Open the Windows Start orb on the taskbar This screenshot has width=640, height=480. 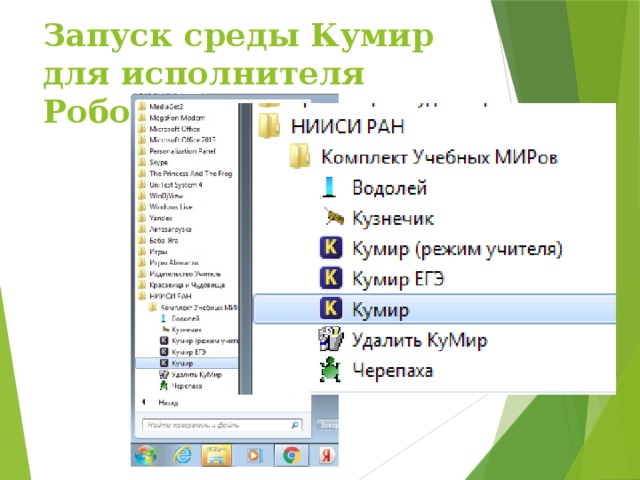146,455
